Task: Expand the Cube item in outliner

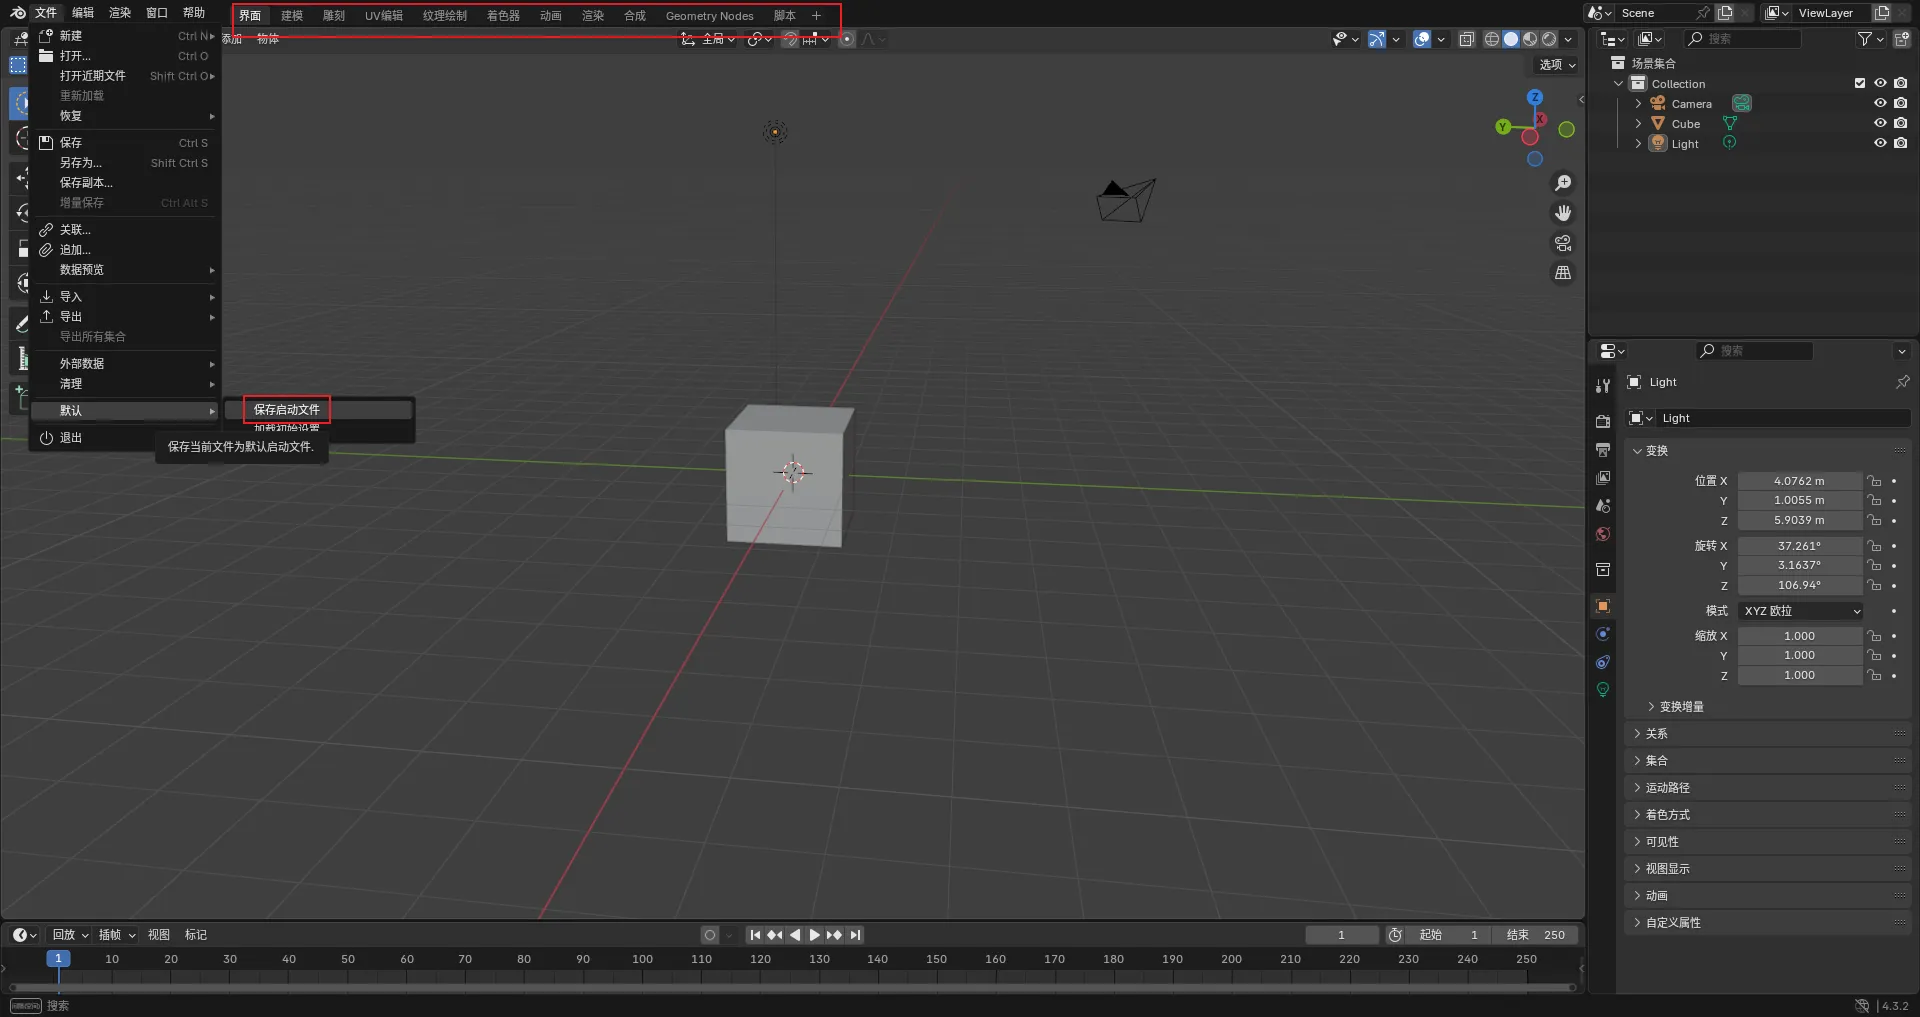Action: [1638, 124]
